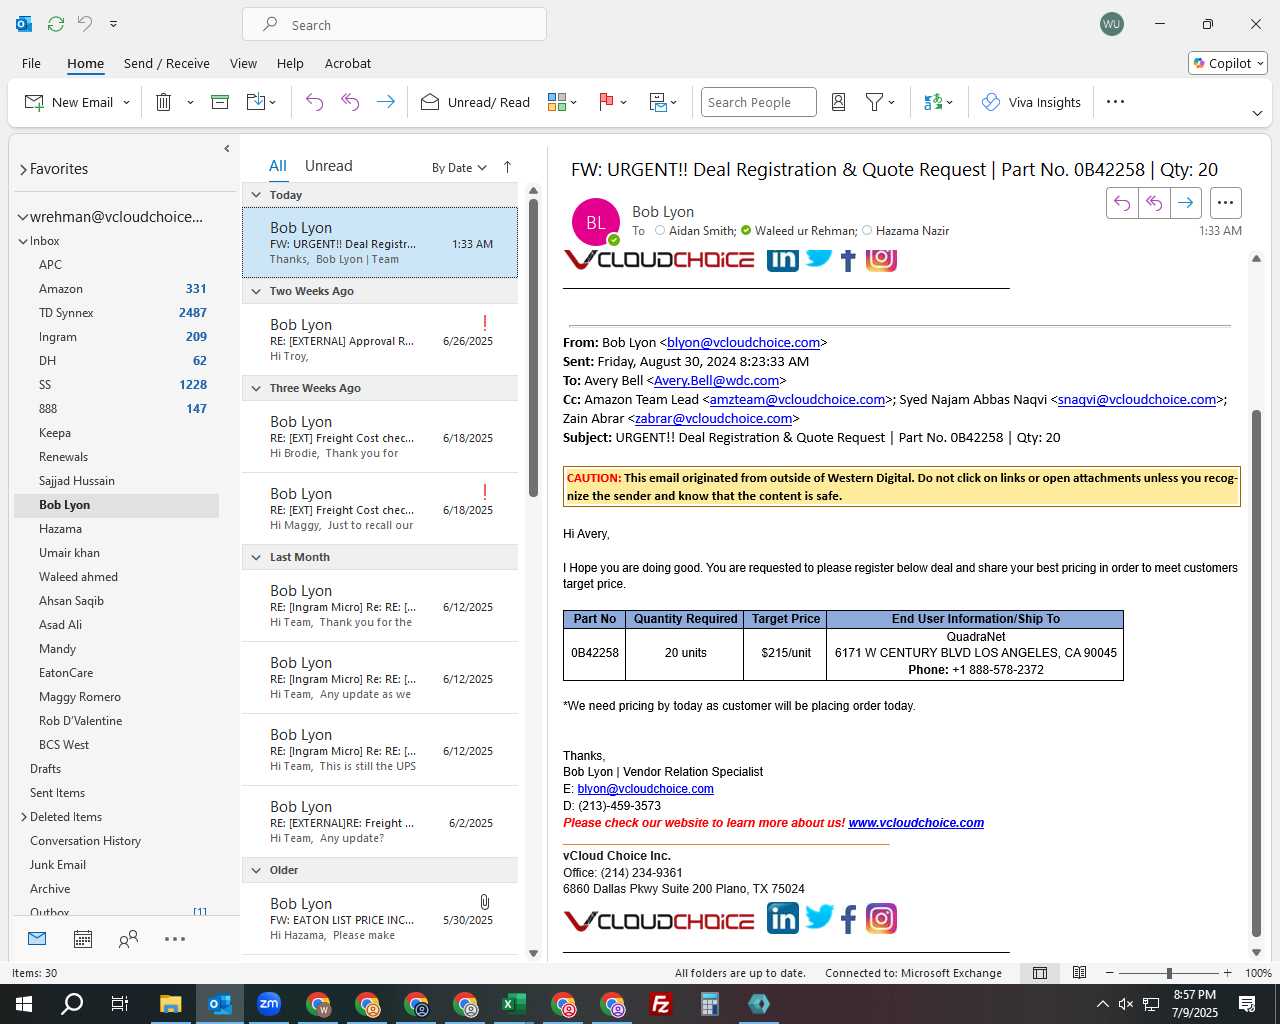The image size is (1280, 1024).
Task: Open the Acrobat tab
Action: 348,63
